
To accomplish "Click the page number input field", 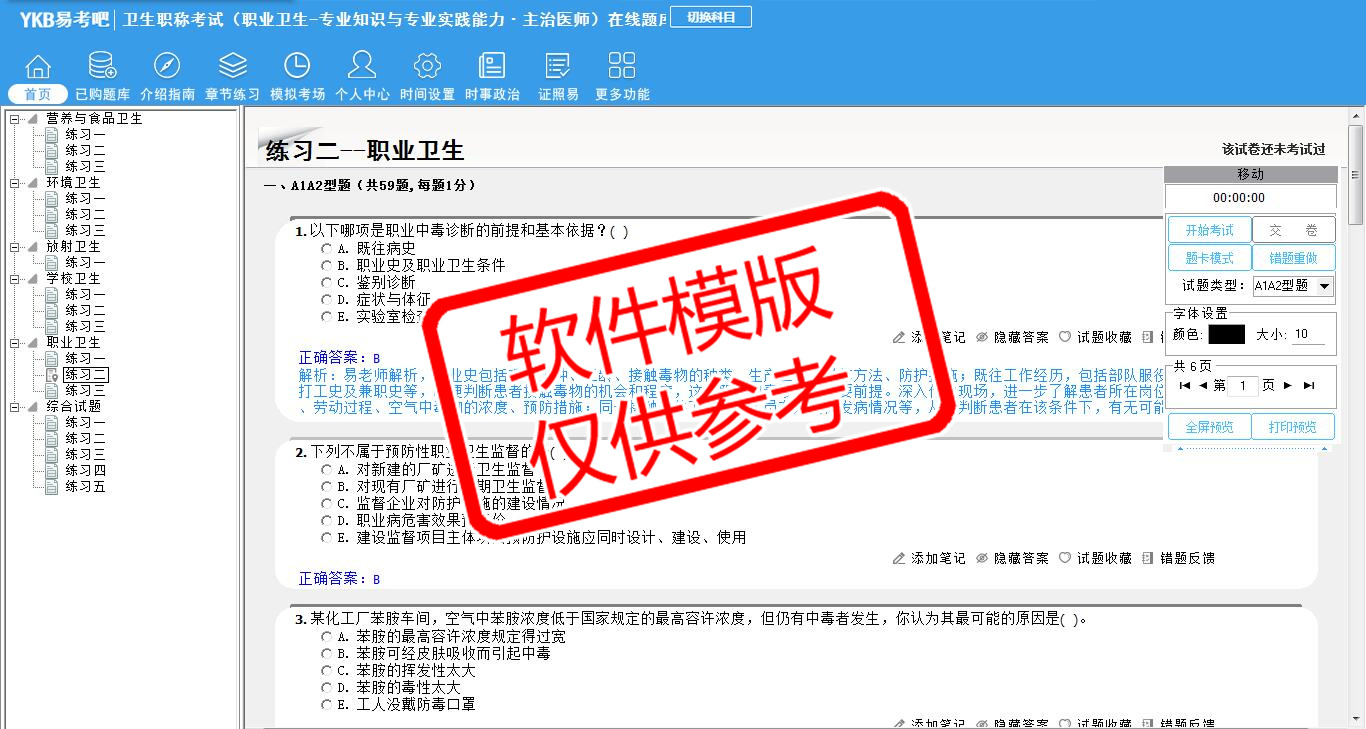I will pyautogui.click(x=1242, y=386).
